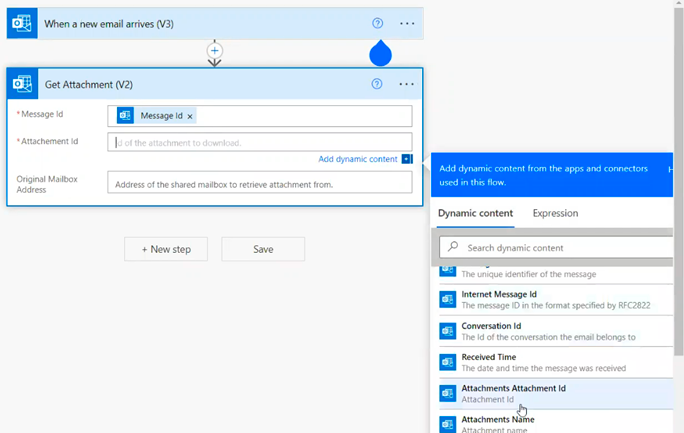Select Attachments Name dynamic content
The image size is (684, 433).
[556, 422]
